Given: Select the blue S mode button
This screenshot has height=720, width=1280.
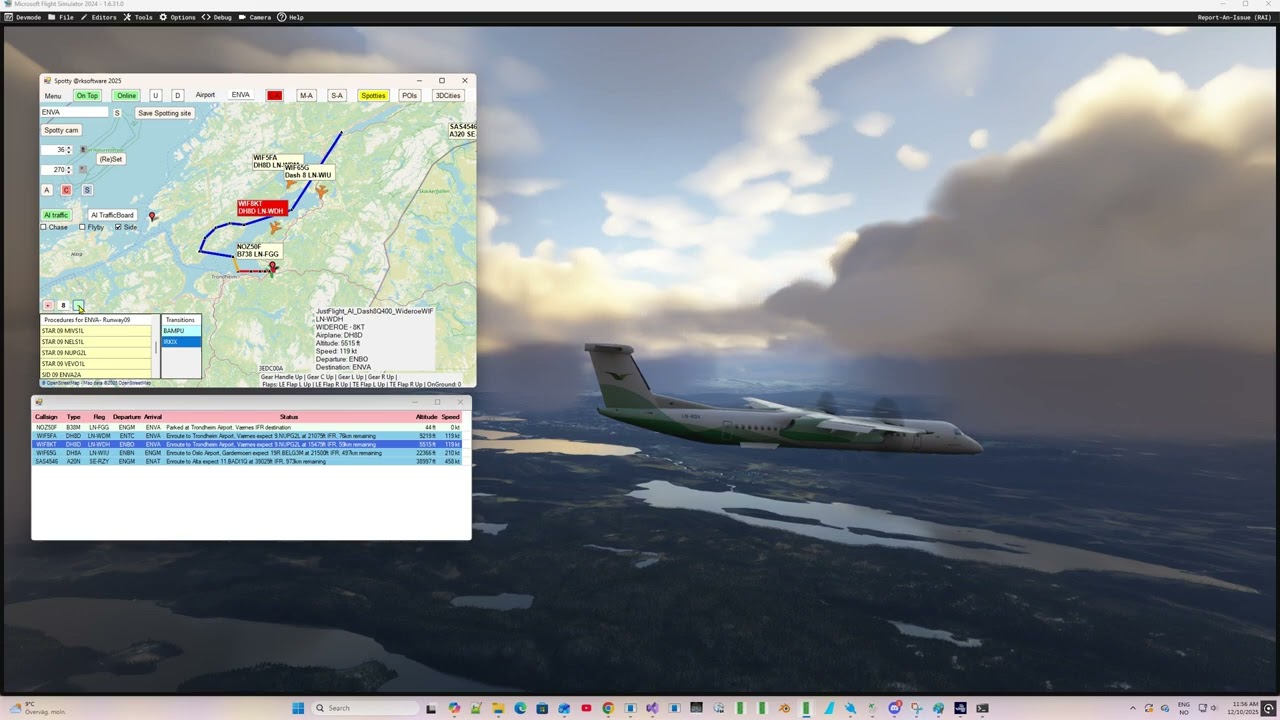Looking at the screenshot, I should click(87, 190).
